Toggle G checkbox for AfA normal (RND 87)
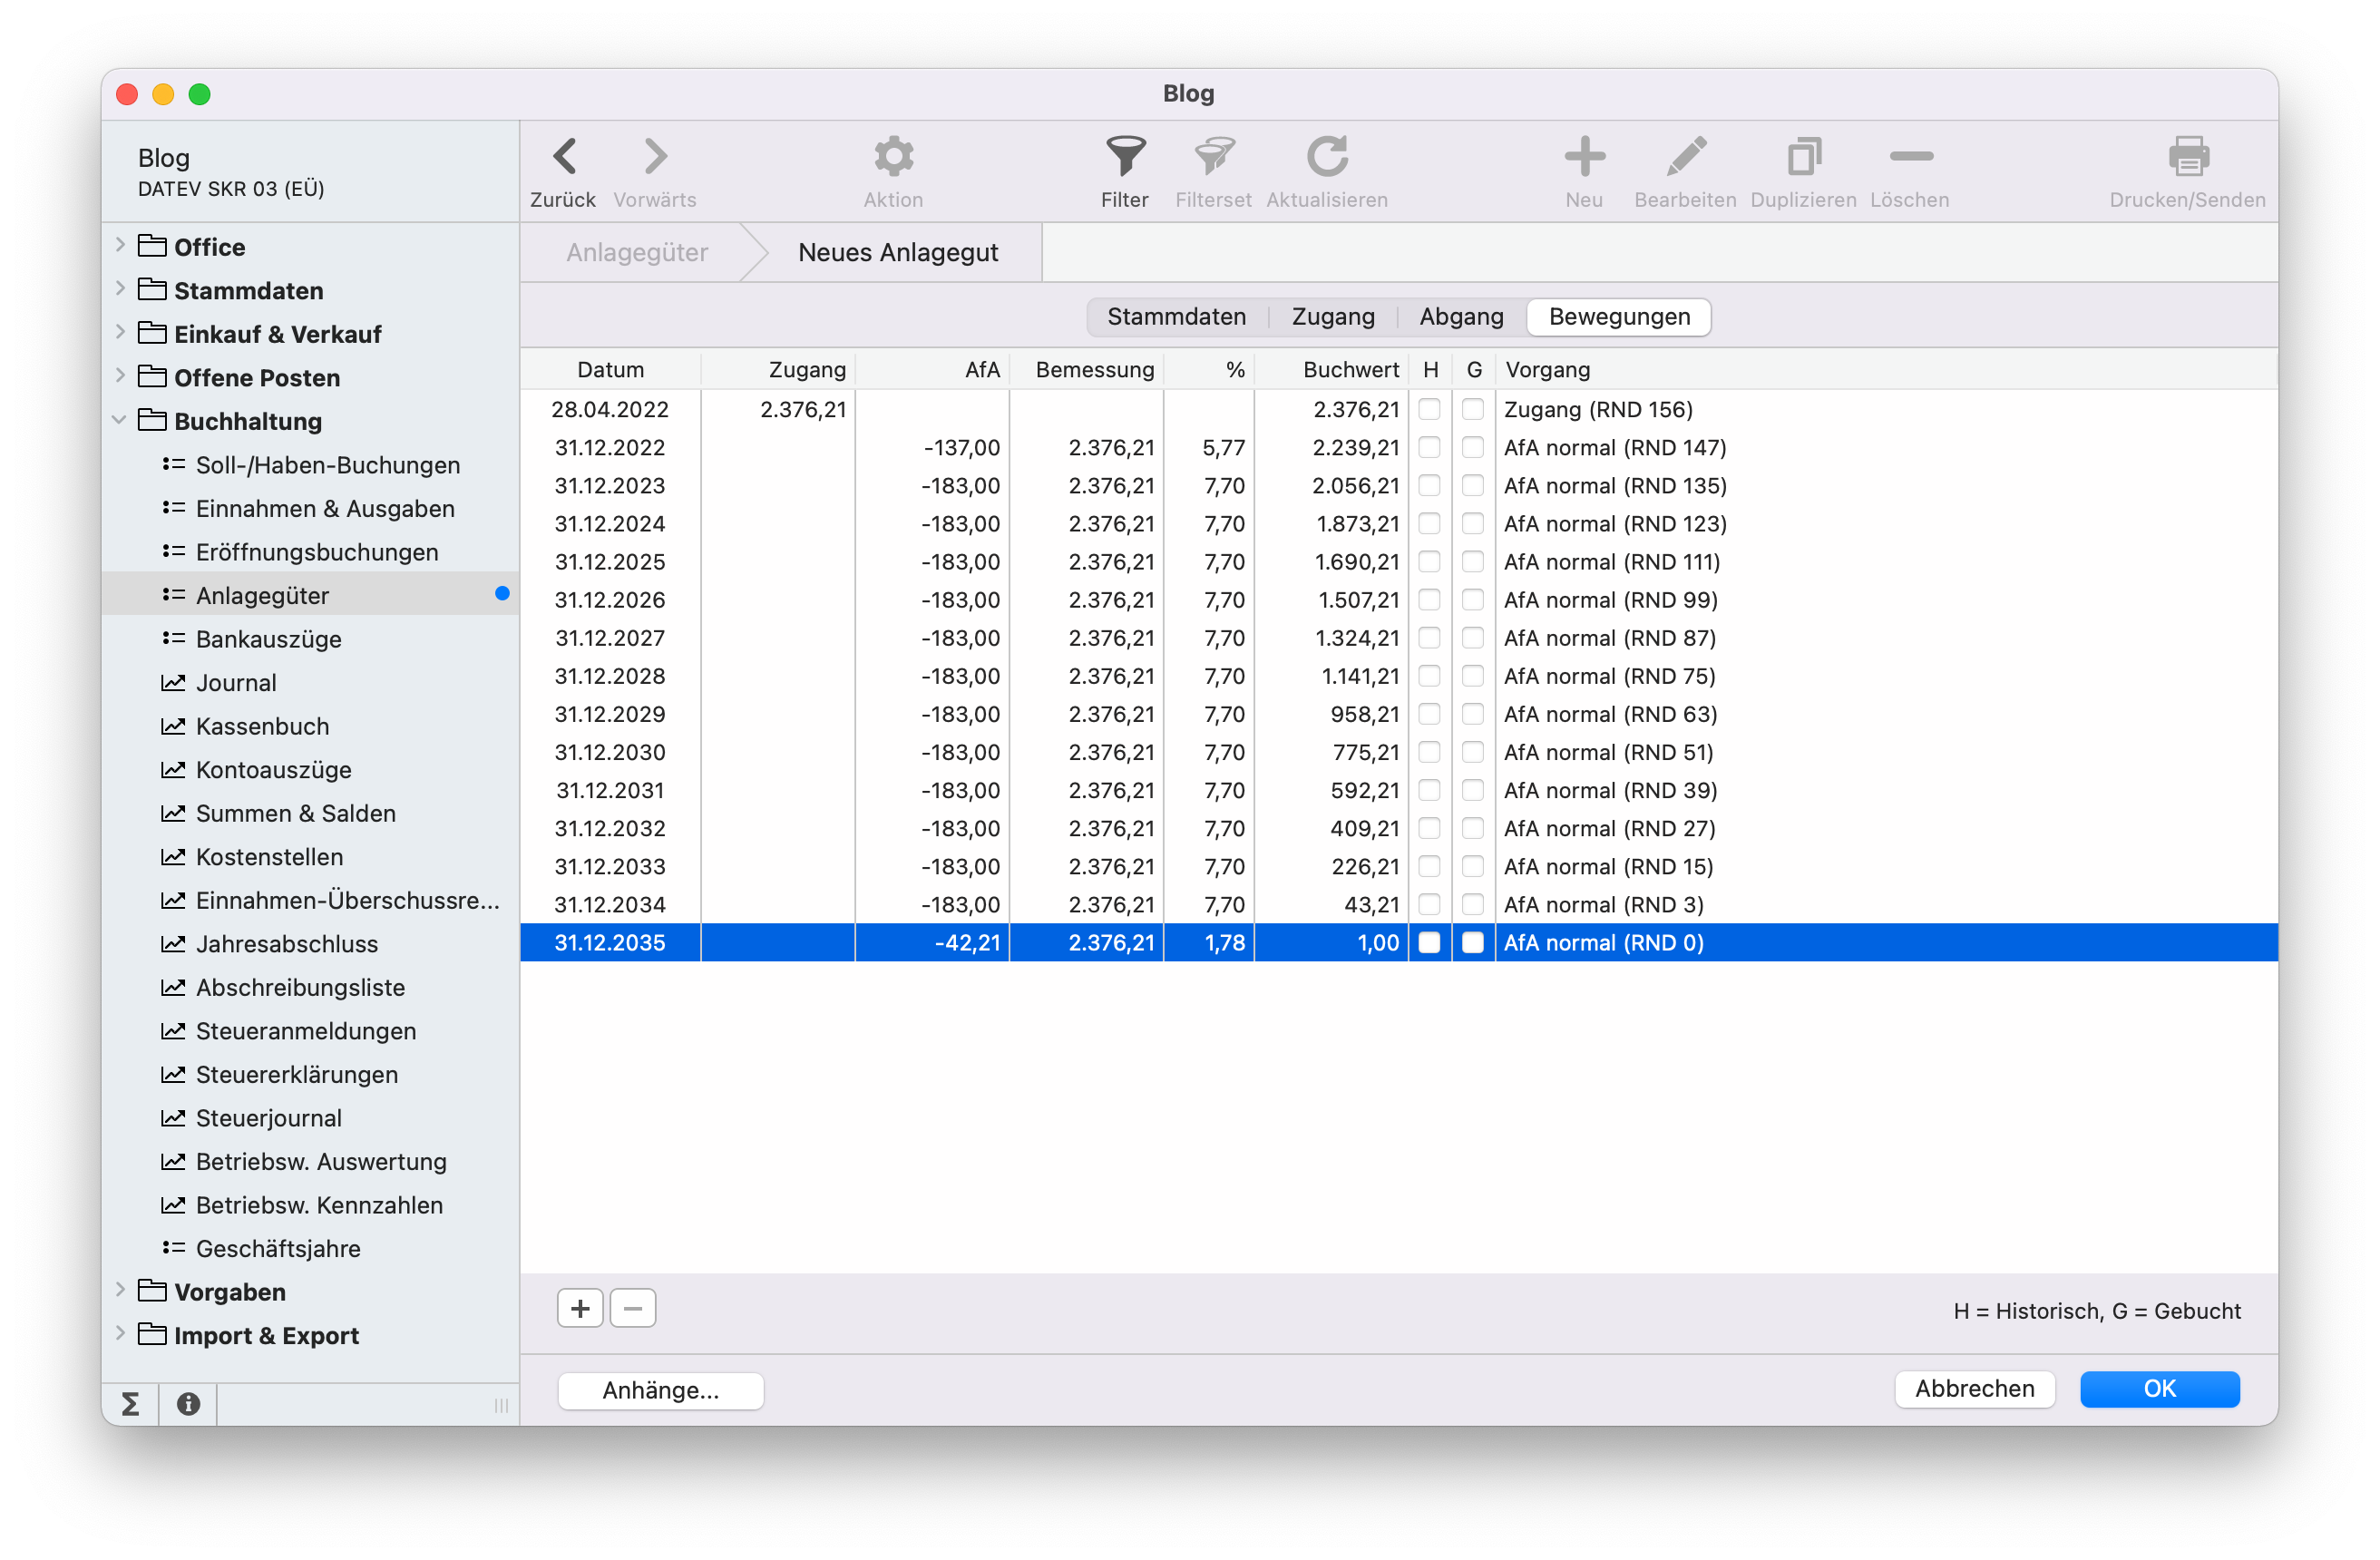2380x1560 pixels. coord(1472,638)
